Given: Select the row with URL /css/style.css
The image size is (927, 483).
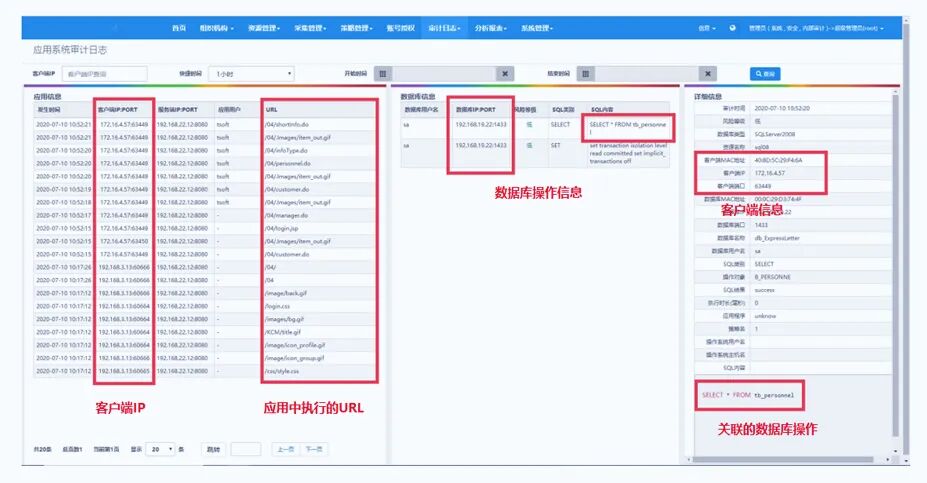Looking at the screenshot, I should click(205, 371).
